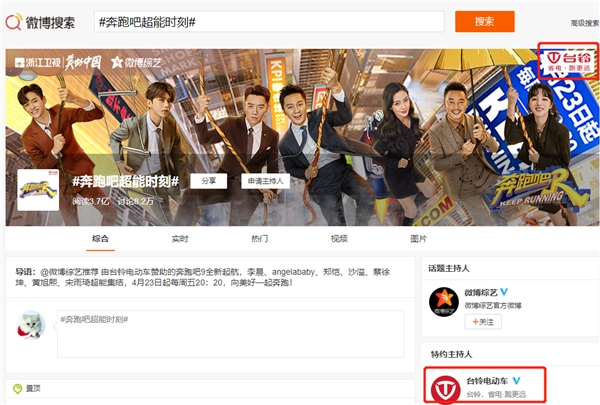Open the 台铃电动车 profile name link
The height and width of the screenshot is (405, 600).
[487, 381]
